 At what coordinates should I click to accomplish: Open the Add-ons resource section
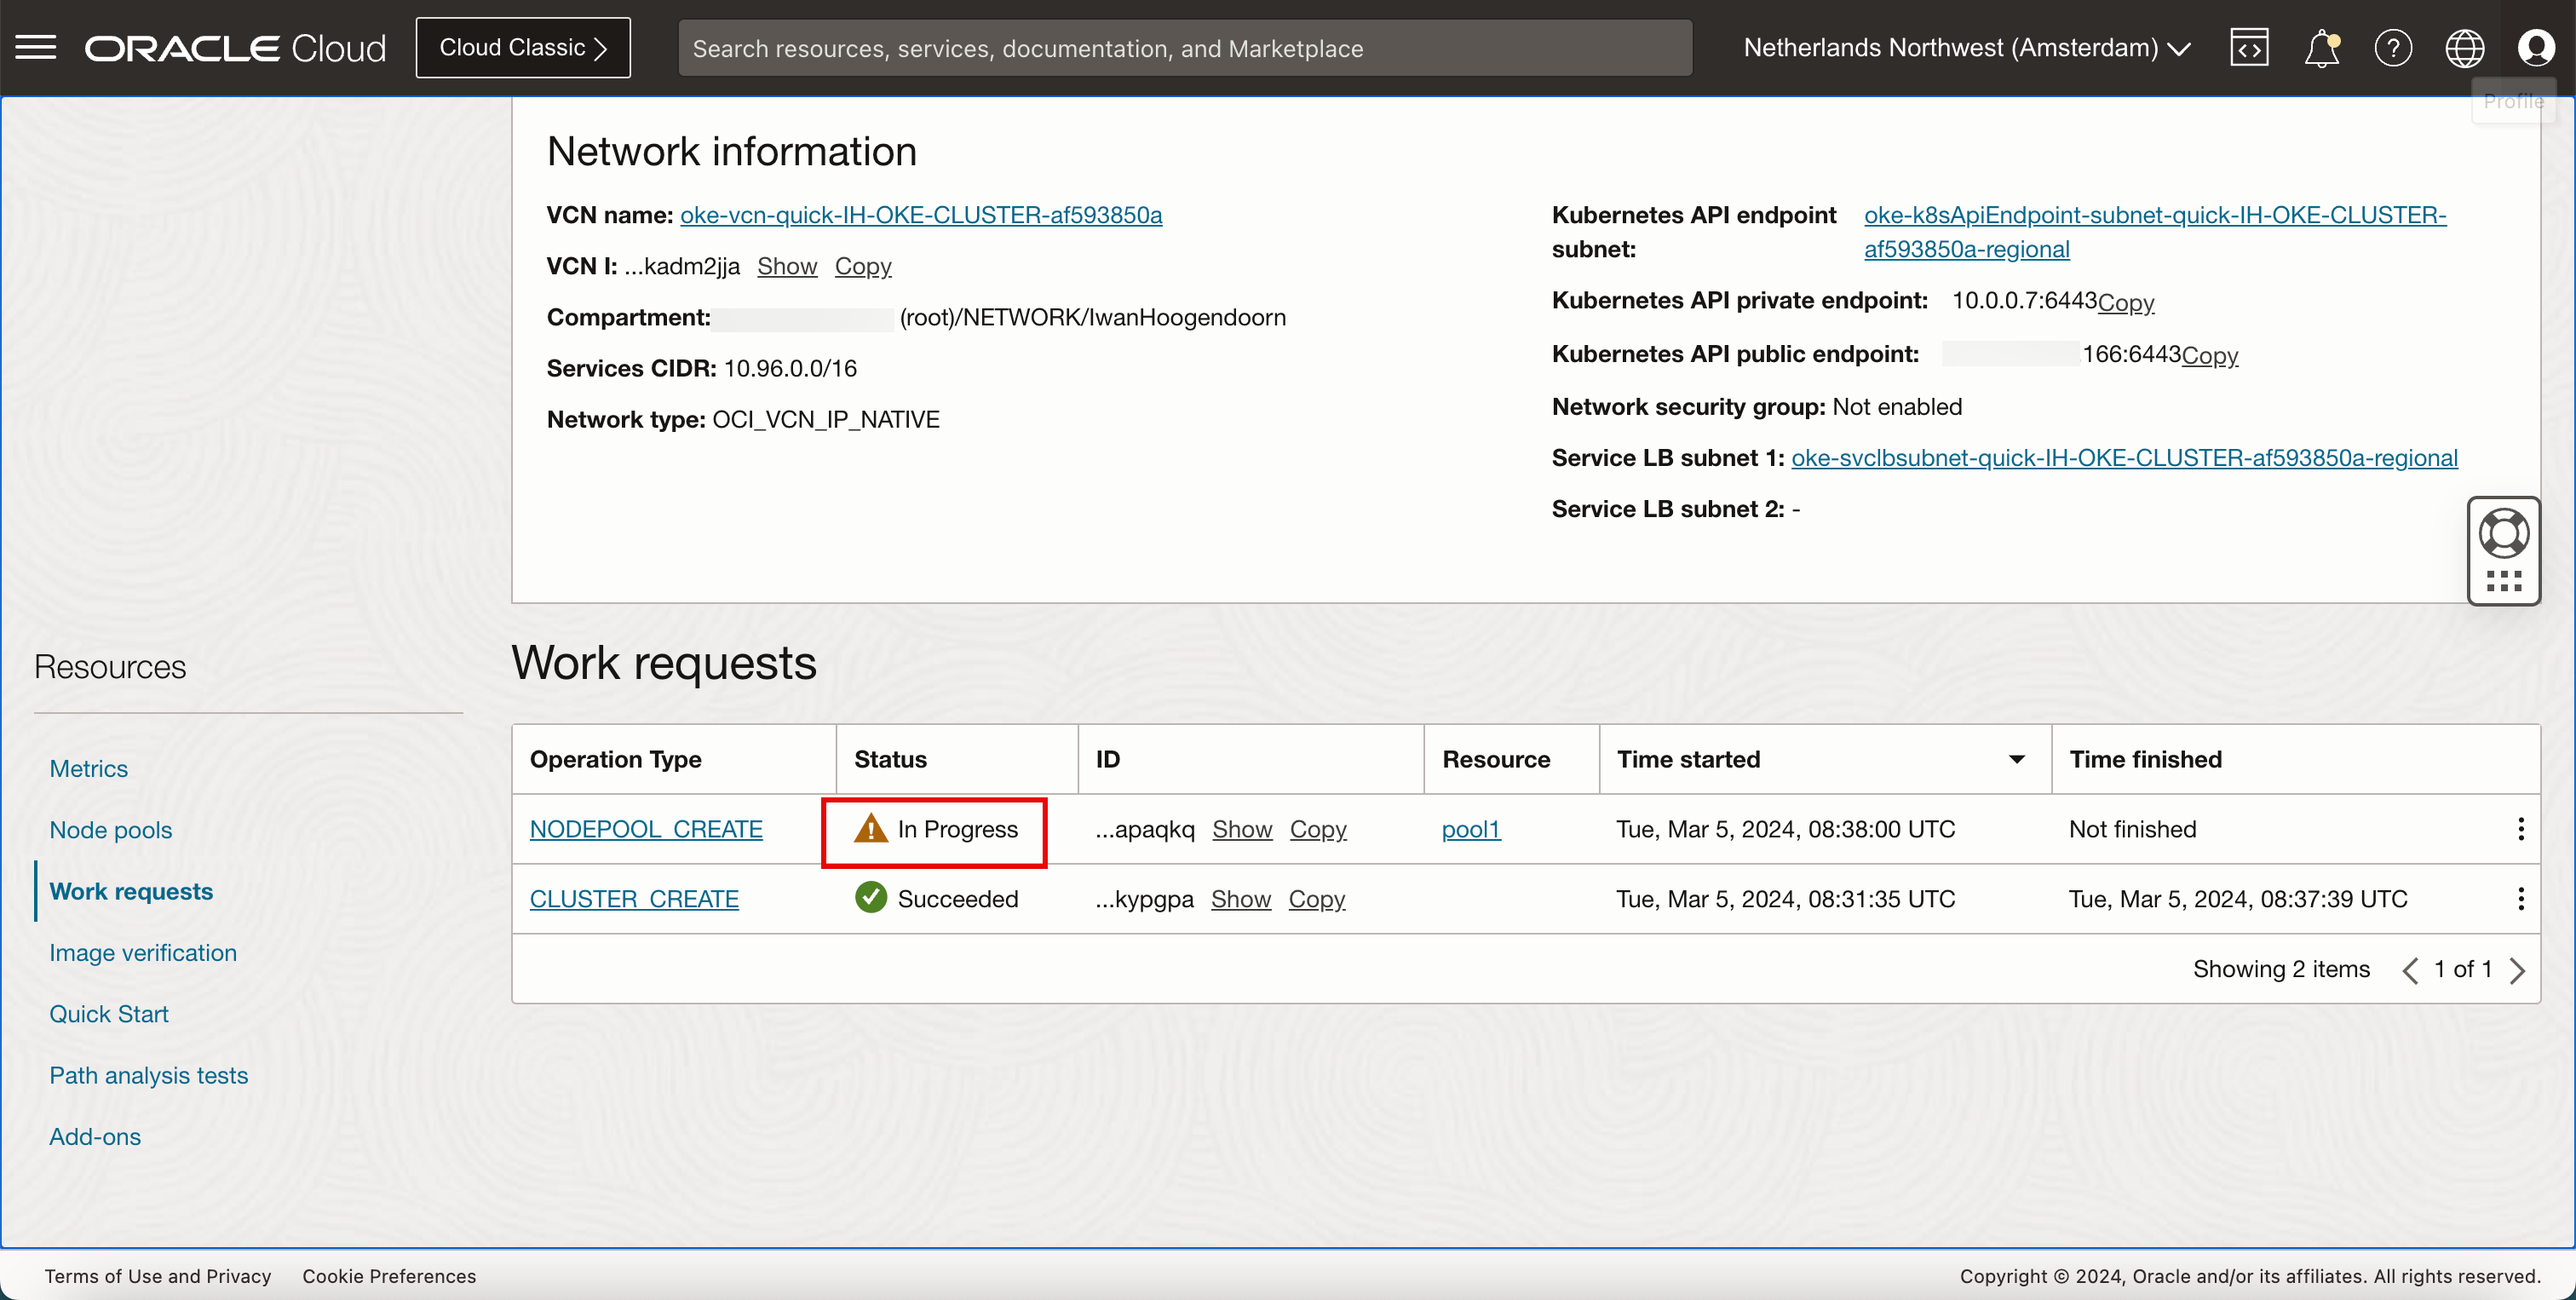pyautogui.click(x=95, y=1137)
